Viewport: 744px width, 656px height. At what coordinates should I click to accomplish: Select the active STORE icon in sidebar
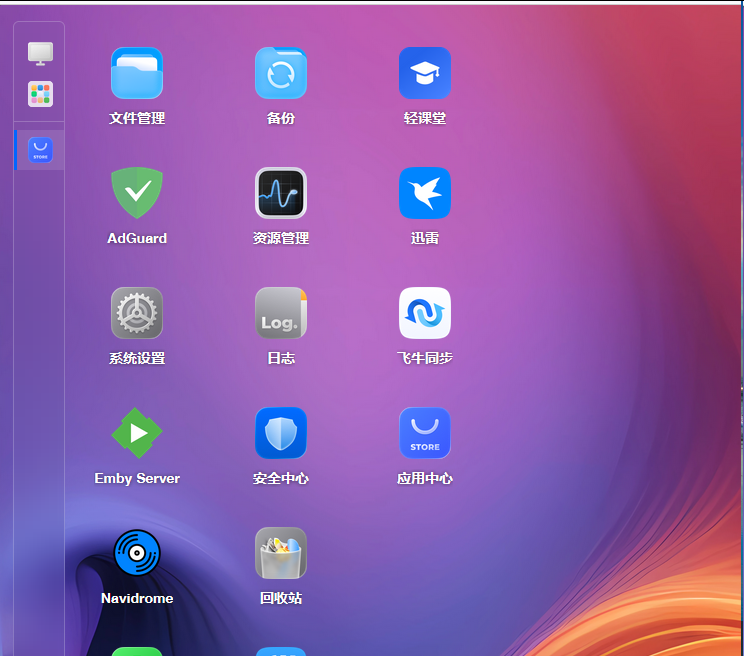[x=40, y=150]
